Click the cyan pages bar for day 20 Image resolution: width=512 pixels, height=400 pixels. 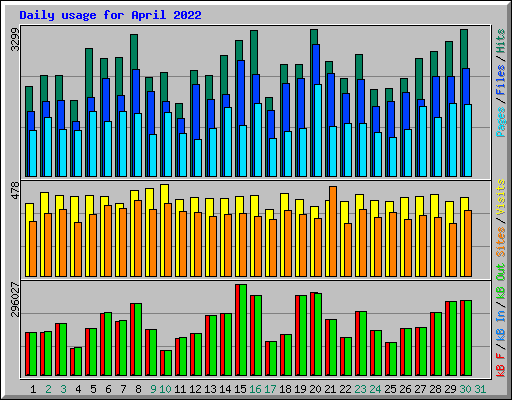point(318,130)
